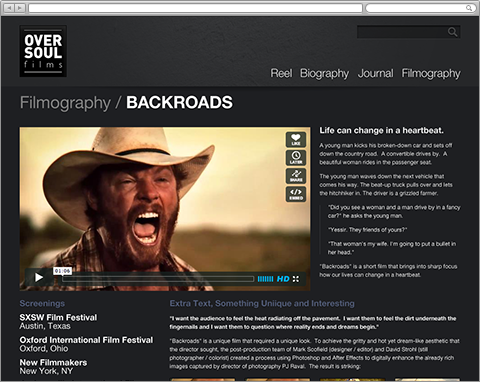
Task: Adjust the video volume bars
Action: pyautogui.click(x=265, y=279)
